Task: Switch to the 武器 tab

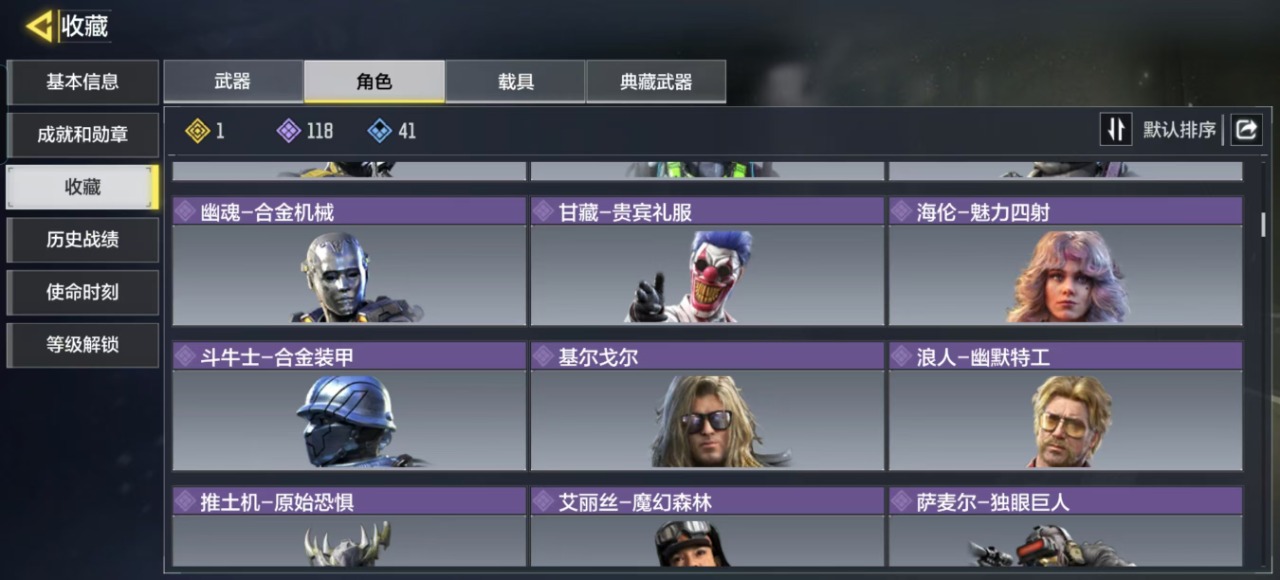Action: tap(233, 82)
